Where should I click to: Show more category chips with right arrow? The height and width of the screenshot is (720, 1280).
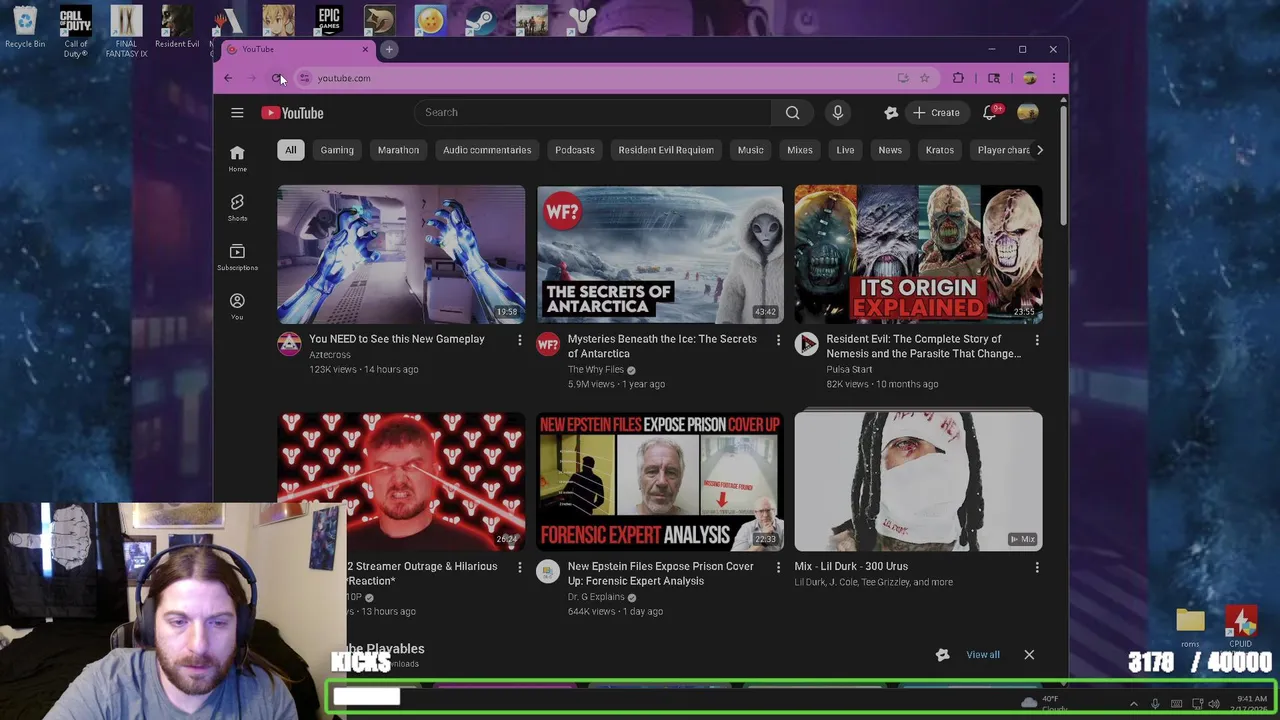1040,150
